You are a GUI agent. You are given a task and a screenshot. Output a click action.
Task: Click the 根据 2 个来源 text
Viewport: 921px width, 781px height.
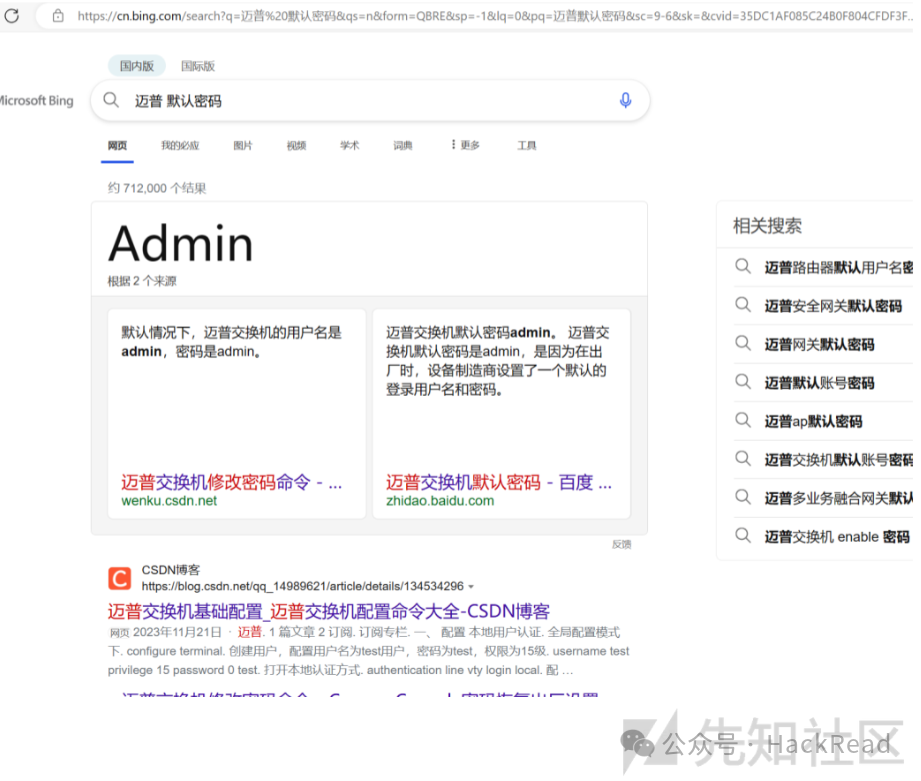click(142, 281)
